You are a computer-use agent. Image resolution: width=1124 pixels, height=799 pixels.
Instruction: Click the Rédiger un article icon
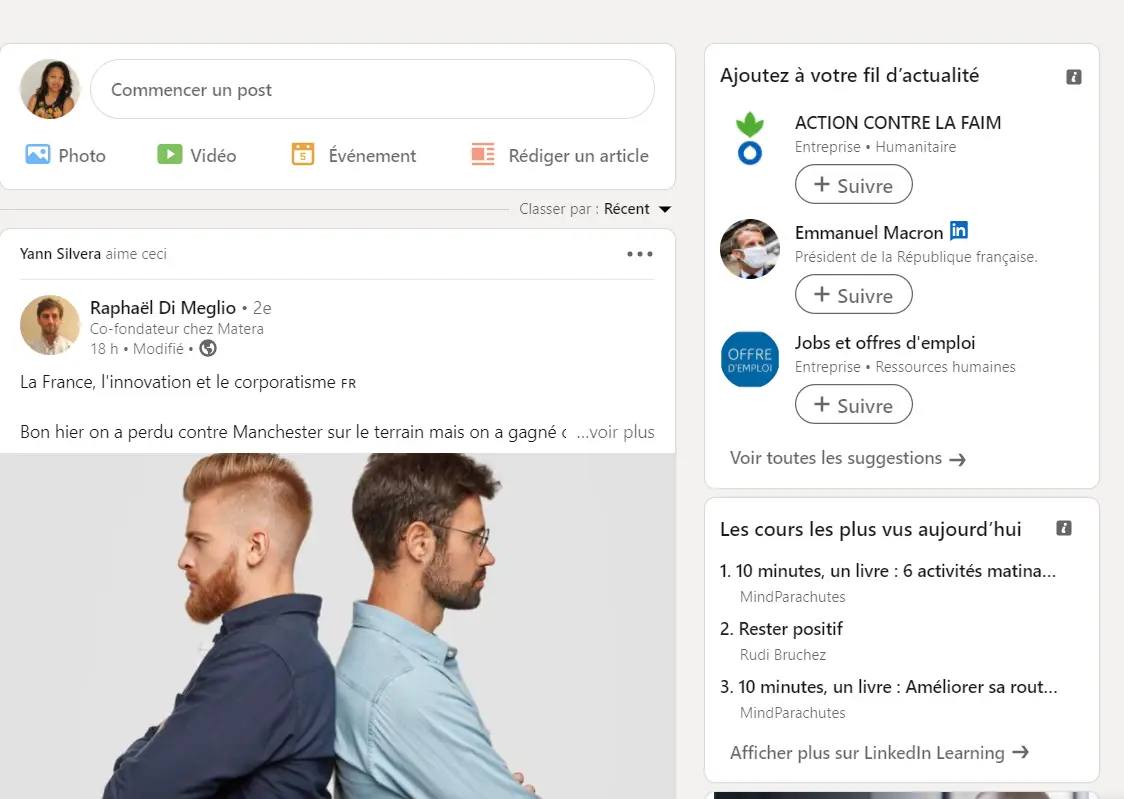[x=482, y=154]
